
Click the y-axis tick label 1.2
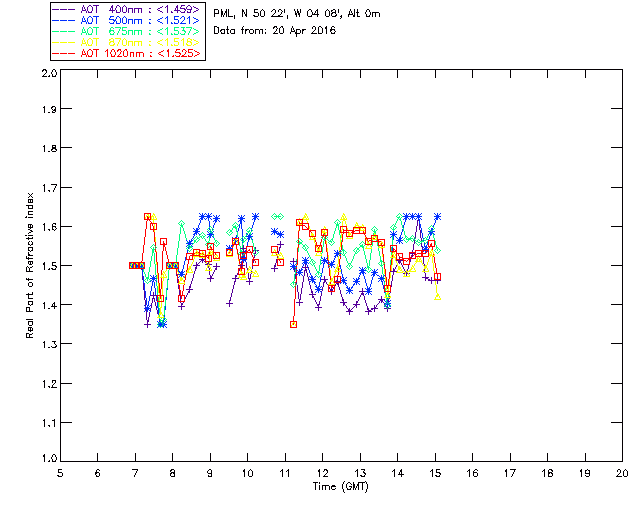(x=49, y=384)
